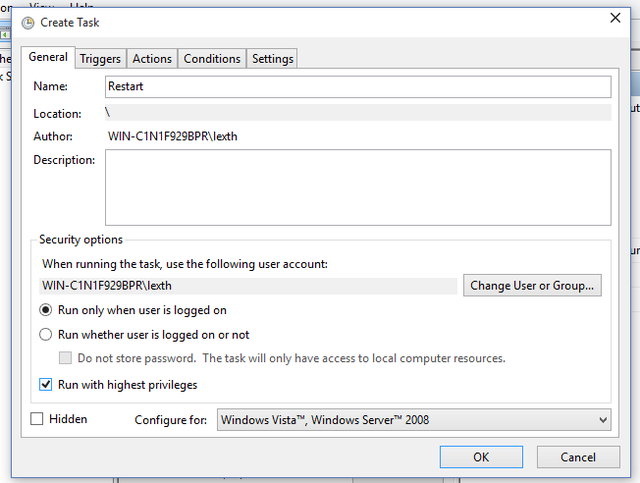The height and width of the screenshot is (483, 640).
Task: Click the Name field containing Restart
Action: 358,87
